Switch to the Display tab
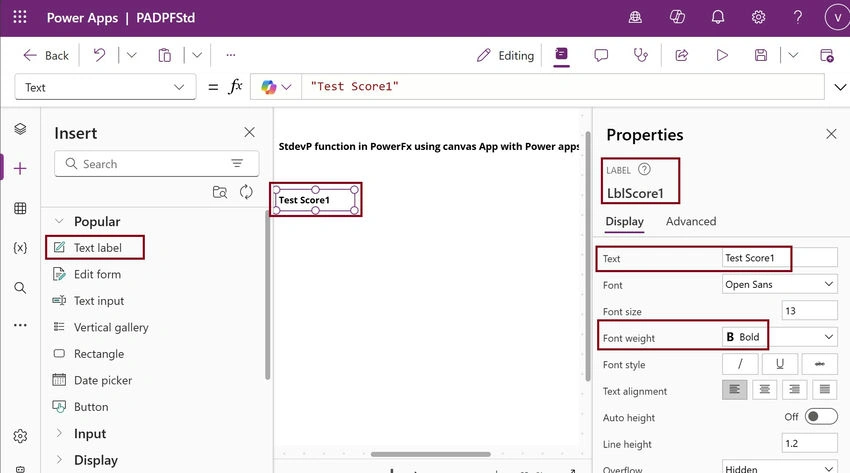The height and width of the screenshot is (473, 850). point(624,222)
